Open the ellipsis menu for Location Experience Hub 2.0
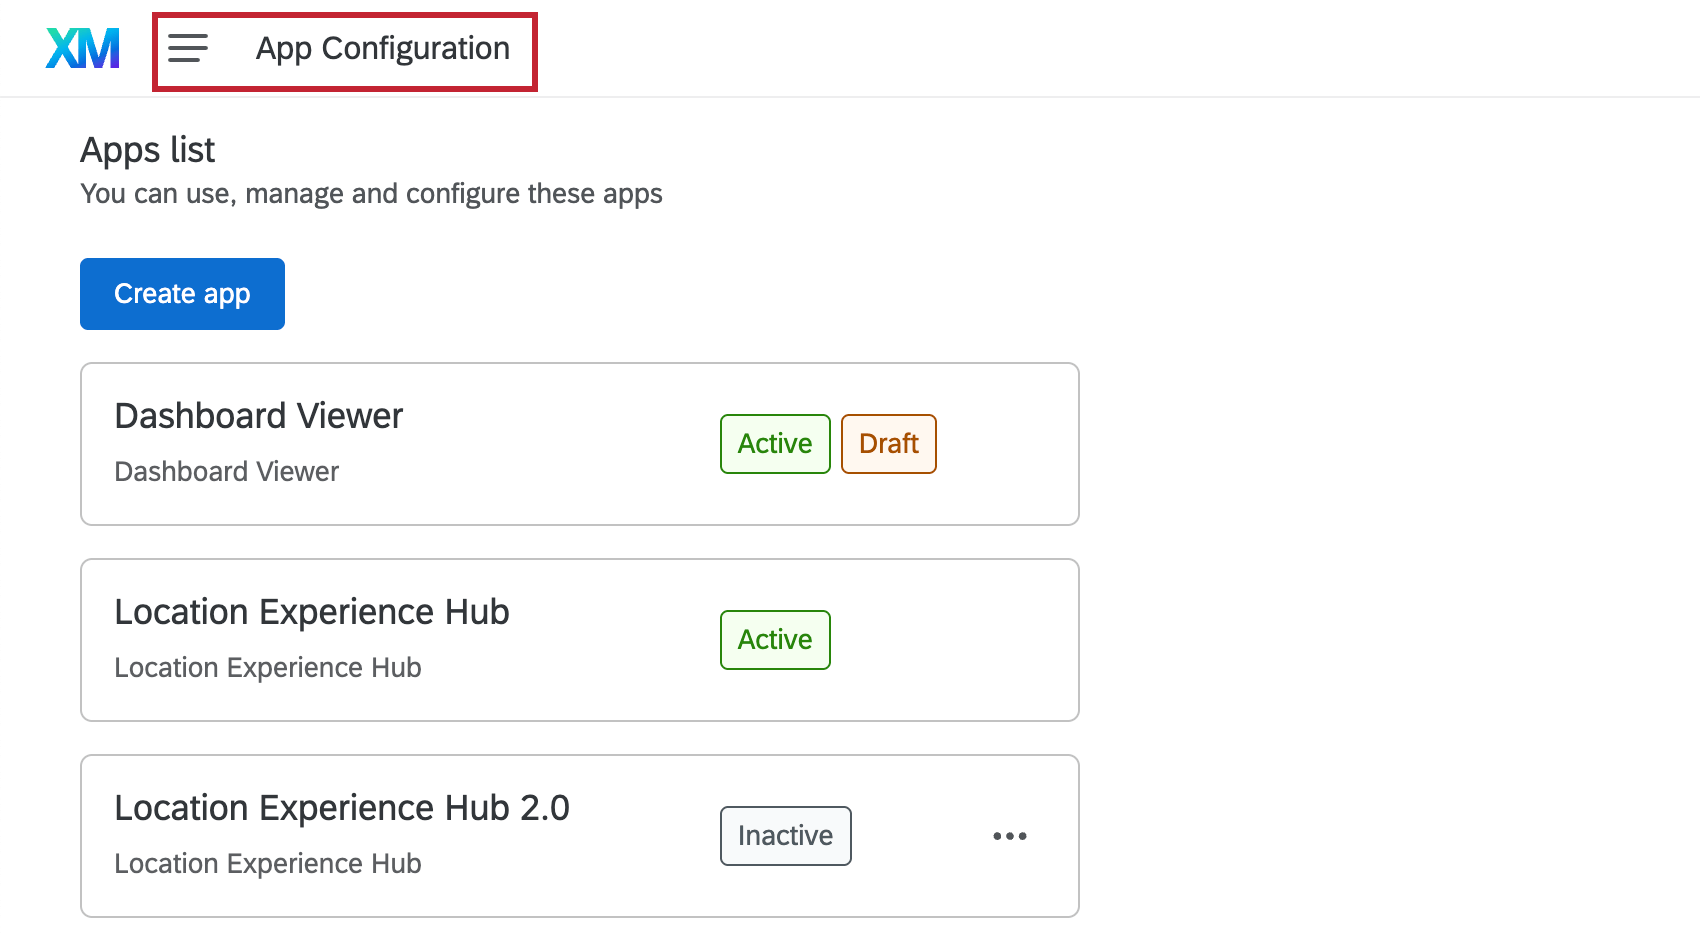 (x=1010, y=836)
